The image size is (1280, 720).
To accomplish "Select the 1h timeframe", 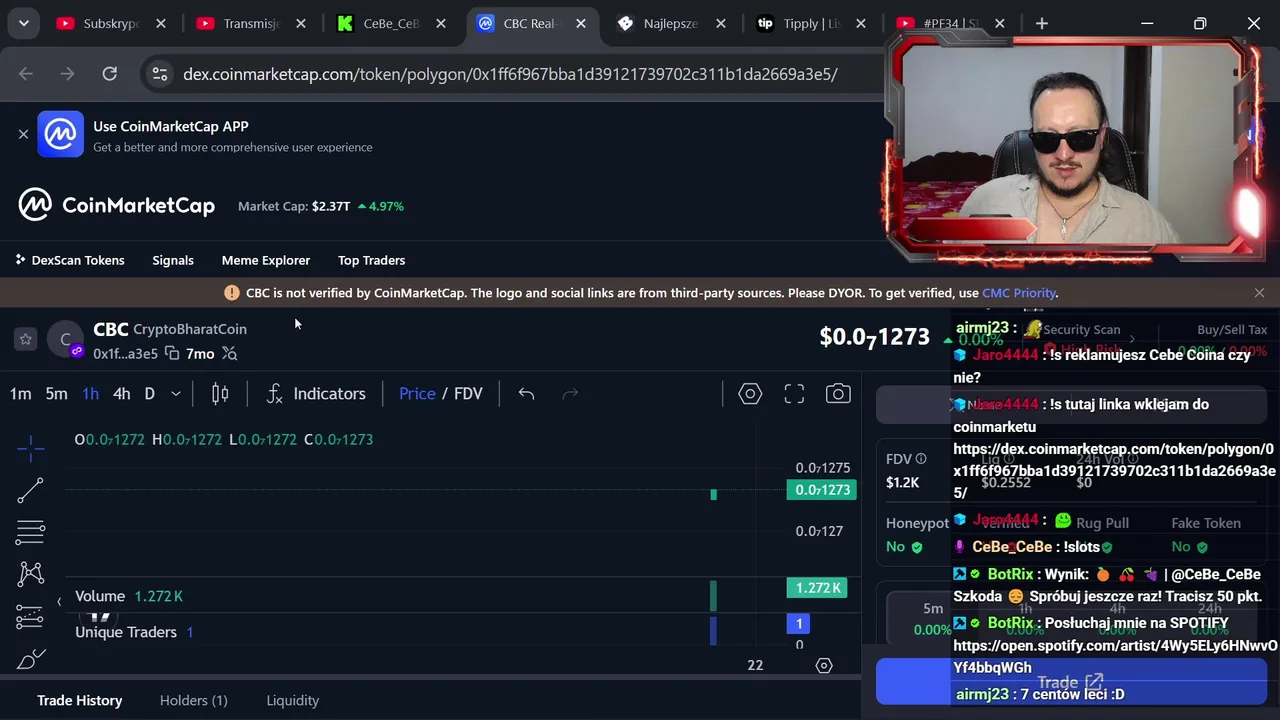I will click(90, 394).
